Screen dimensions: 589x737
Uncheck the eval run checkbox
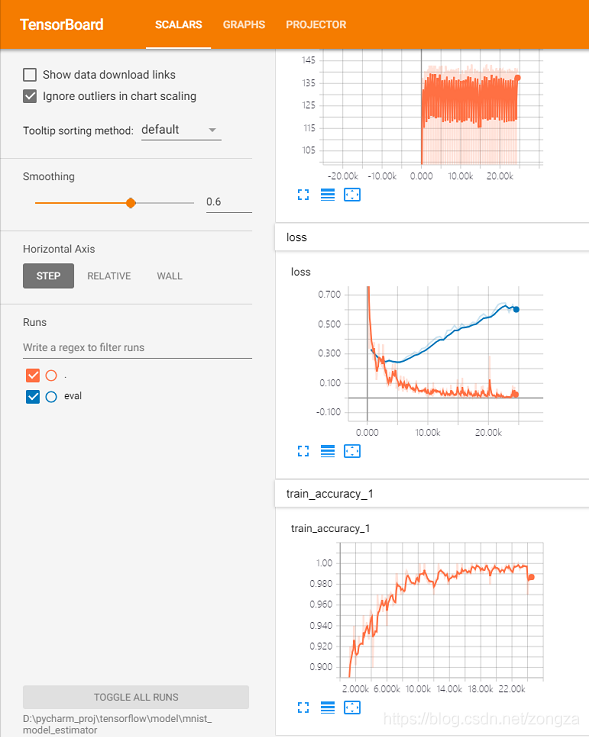[x=33, y=397]
